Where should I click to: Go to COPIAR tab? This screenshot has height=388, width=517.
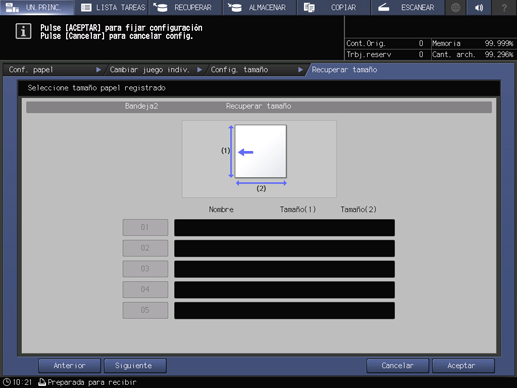pyautogui.click(x=333, y=7)
